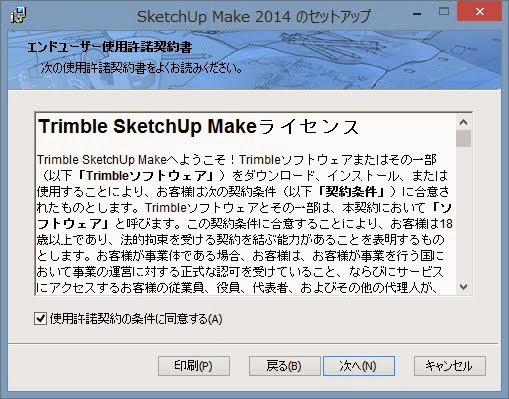The height and width of the screenshot is (399, 509).
Task: Click the installer icon in title bar
Action: (18, 15)
